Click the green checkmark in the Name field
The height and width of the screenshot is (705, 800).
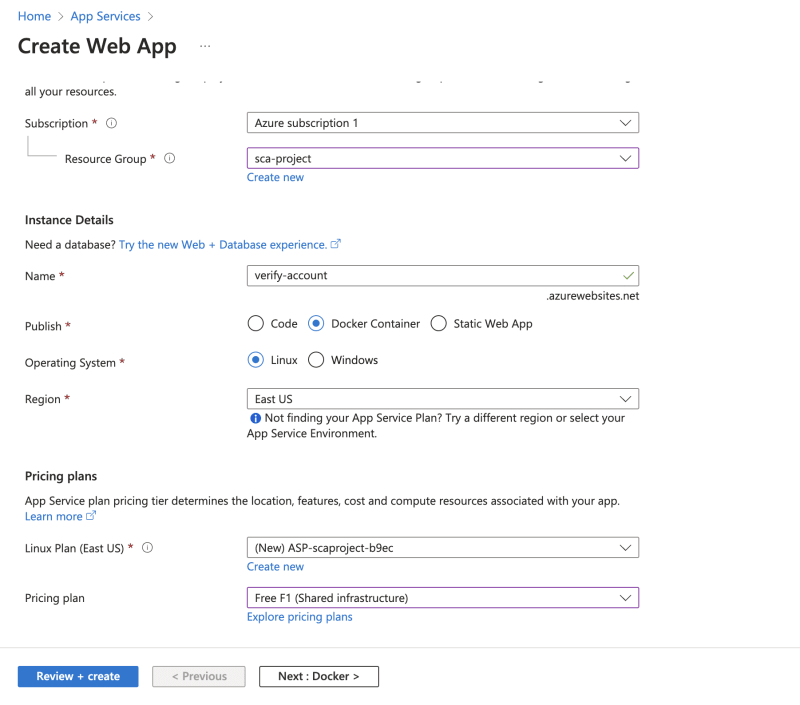point(628,275)
